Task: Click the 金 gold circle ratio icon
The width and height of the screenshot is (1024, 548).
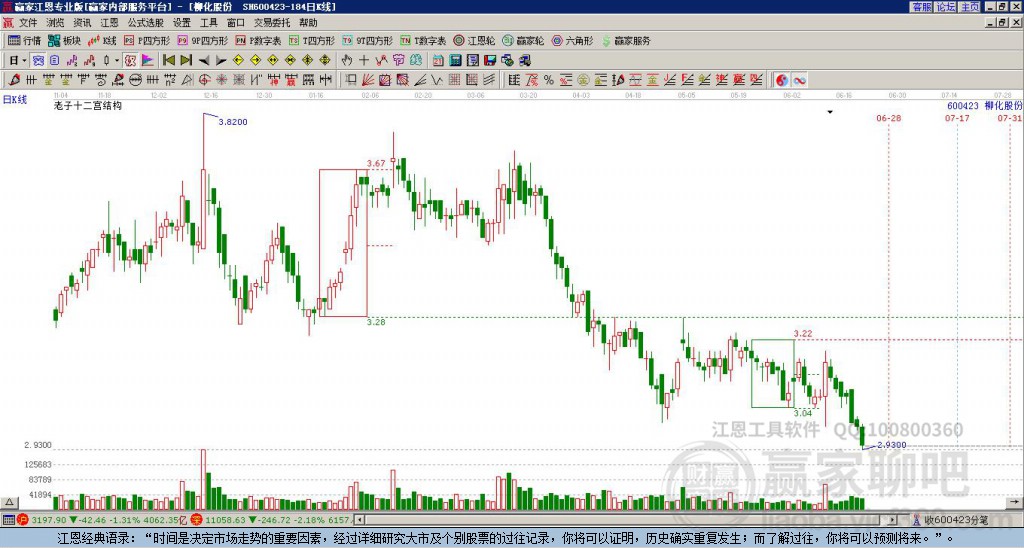Action: (583, 80)
